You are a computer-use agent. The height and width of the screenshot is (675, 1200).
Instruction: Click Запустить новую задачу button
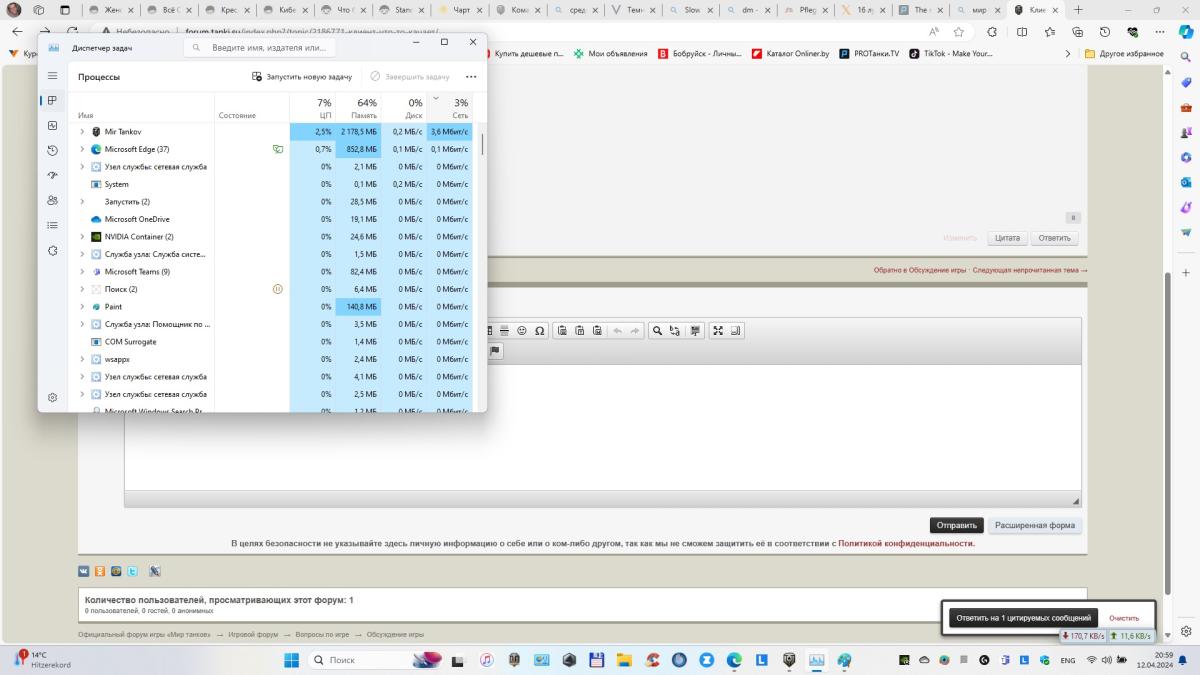(302, 76)
